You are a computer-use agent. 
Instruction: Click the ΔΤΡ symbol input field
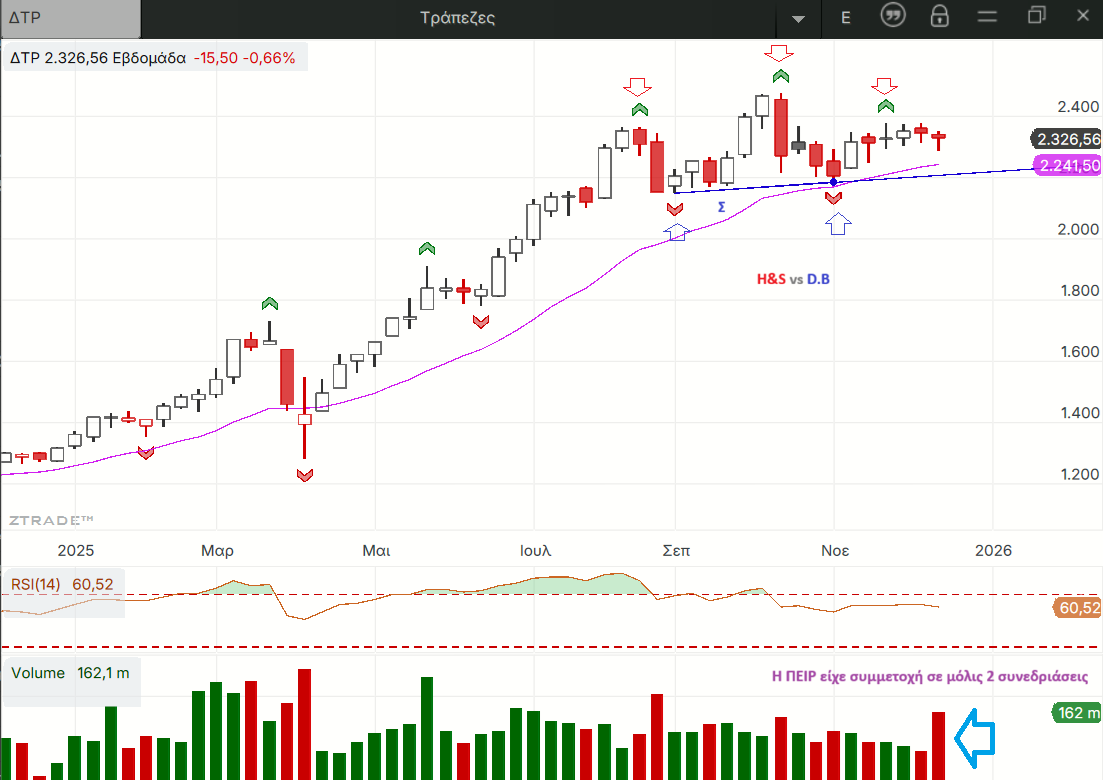70,18
